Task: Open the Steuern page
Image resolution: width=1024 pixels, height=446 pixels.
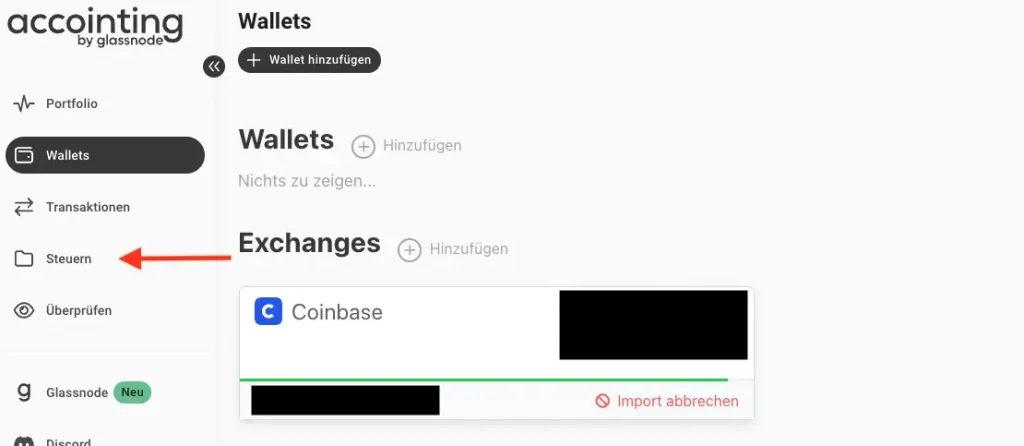Action: coord(69,259)
